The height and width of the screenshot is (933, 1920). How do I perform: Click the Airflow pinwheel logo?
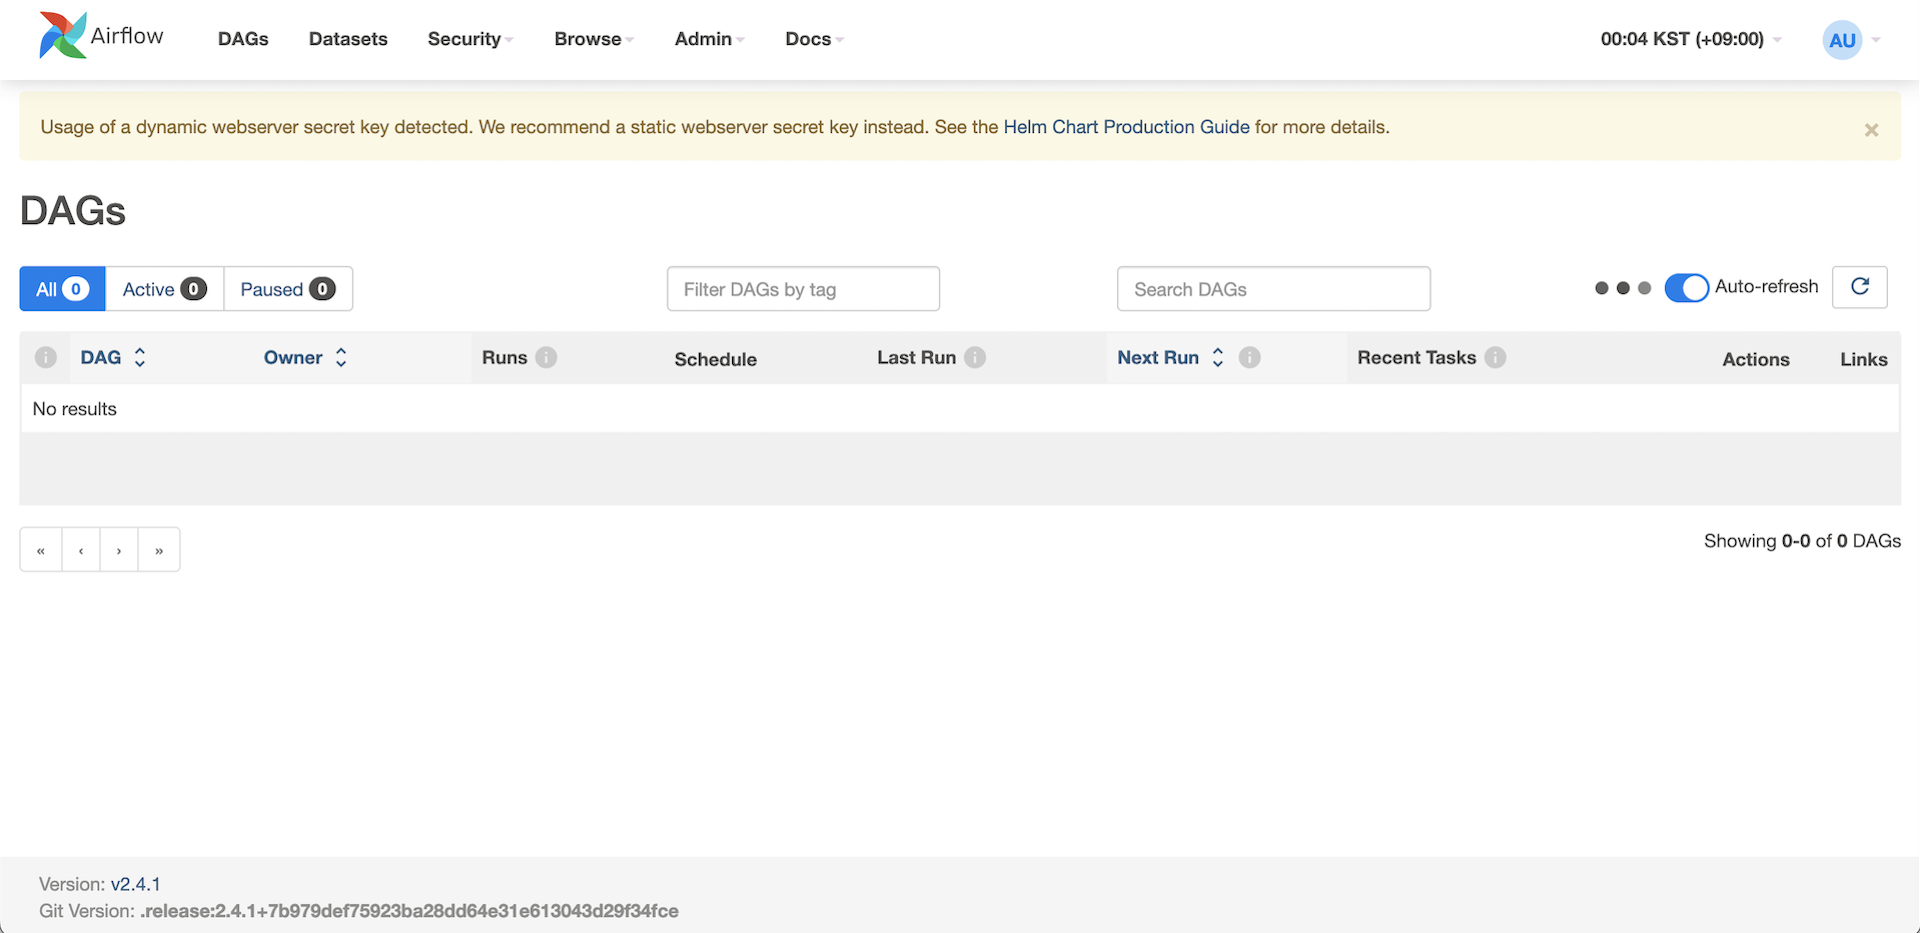(62, 36)
